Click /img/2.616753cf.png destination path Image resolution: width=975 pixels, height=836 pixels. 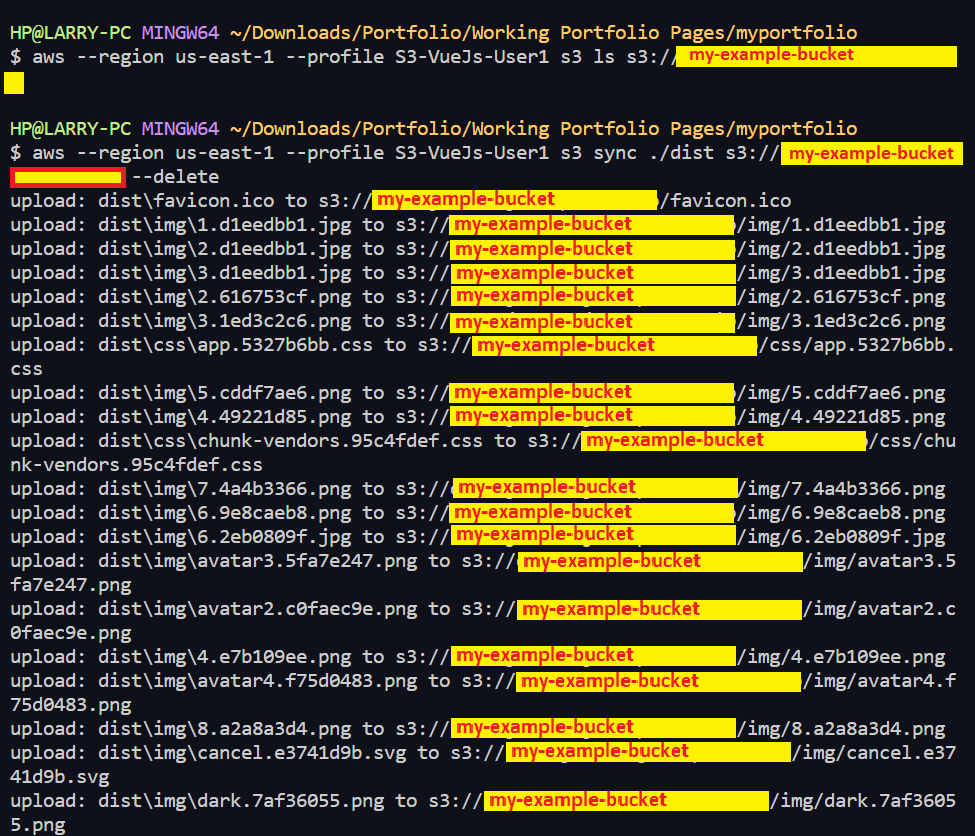[x=841, y=297]
